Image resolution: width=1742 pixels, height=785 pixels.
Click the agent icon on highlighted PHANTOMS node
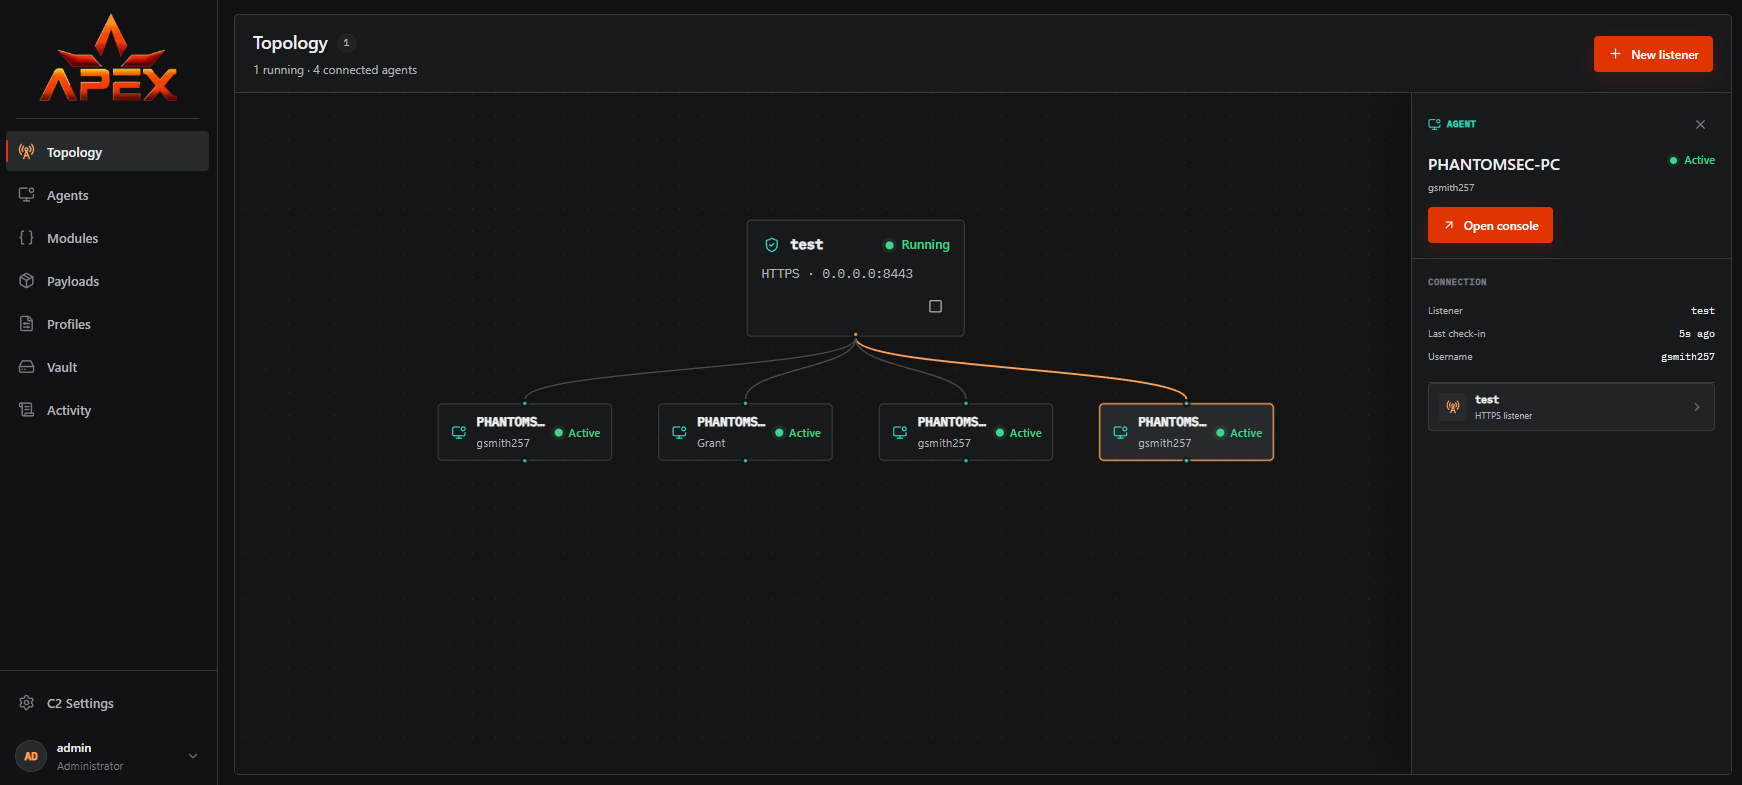point(1120,432)
